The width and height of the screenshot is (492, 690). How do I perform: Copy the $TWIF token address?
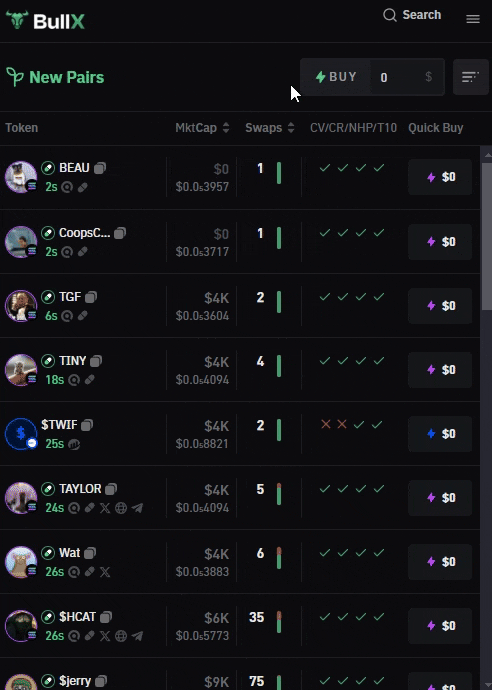click(87, 425)
